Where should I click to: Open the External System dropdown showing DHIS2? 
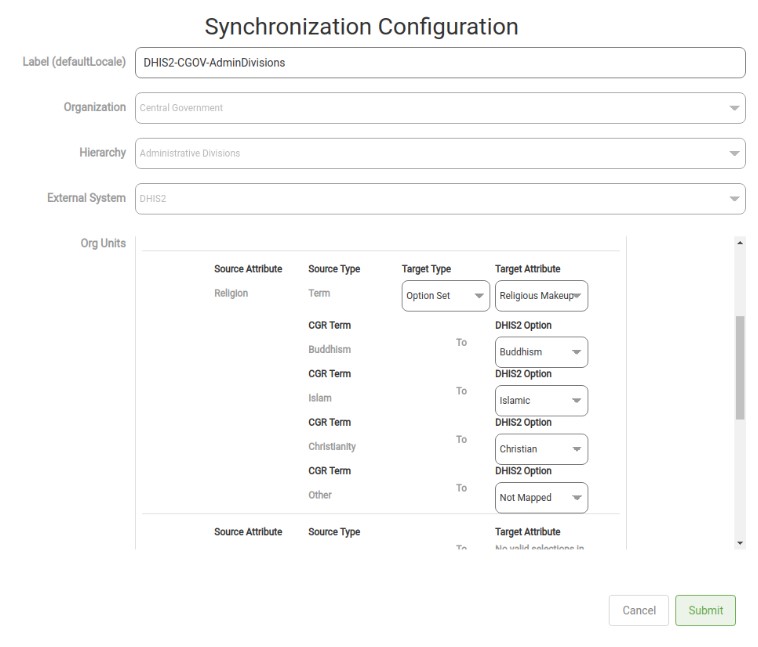[x=440, y=198]
